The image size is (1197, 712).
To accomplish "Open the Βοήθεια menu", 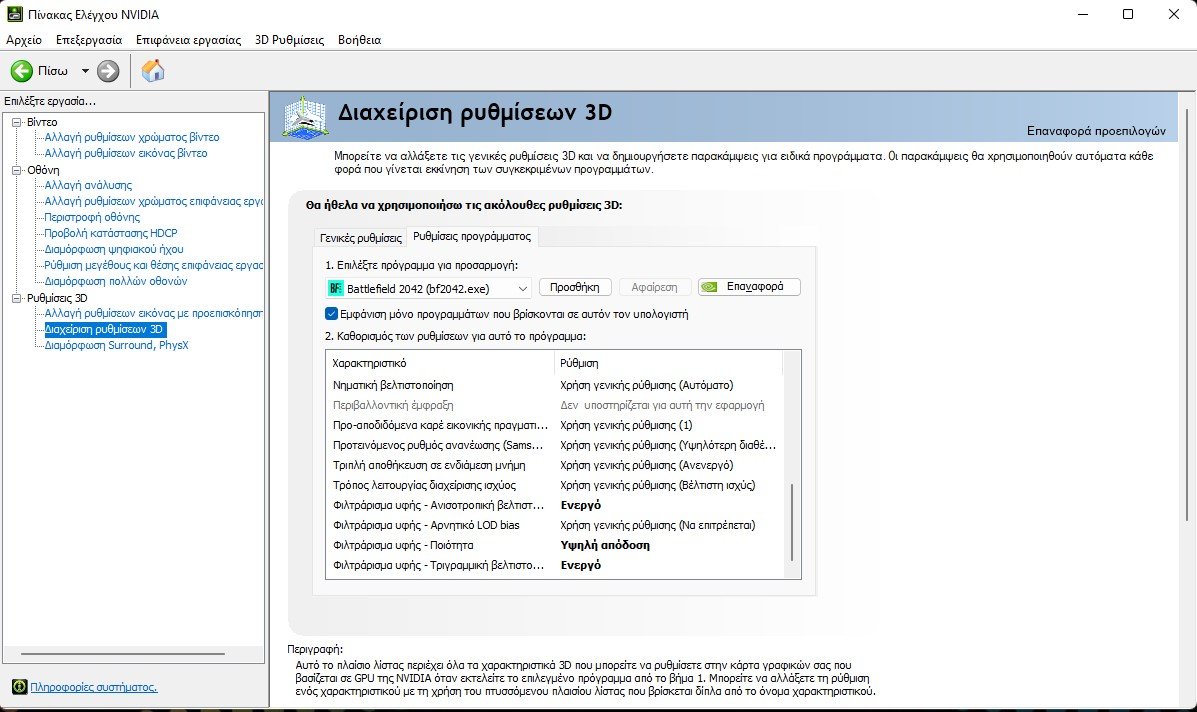I will pyautogui.click(x=359, y=40).
